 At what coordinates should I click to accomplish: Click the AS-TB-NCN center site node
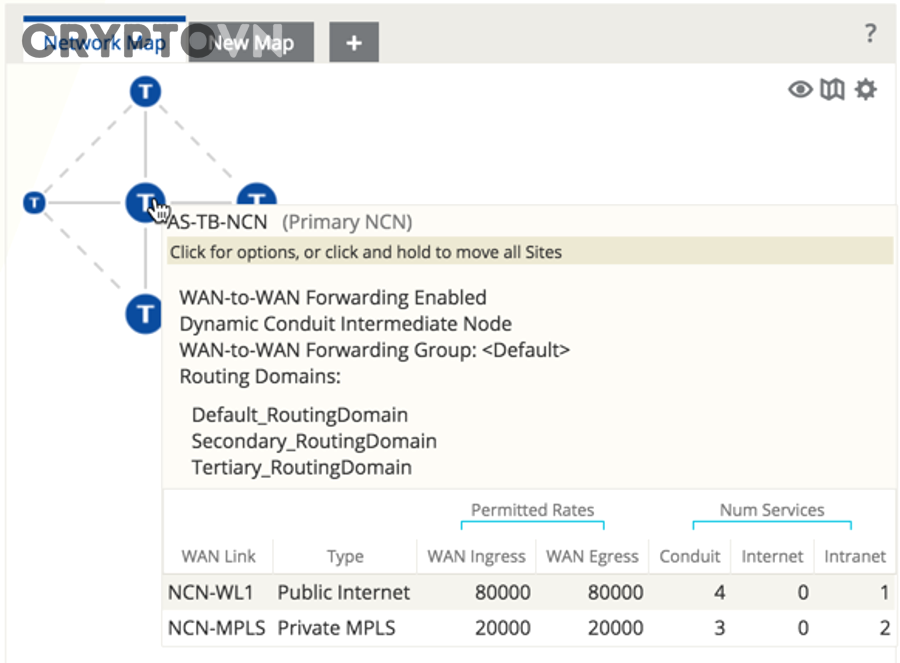pyautogui.click(x=145, y=202)
